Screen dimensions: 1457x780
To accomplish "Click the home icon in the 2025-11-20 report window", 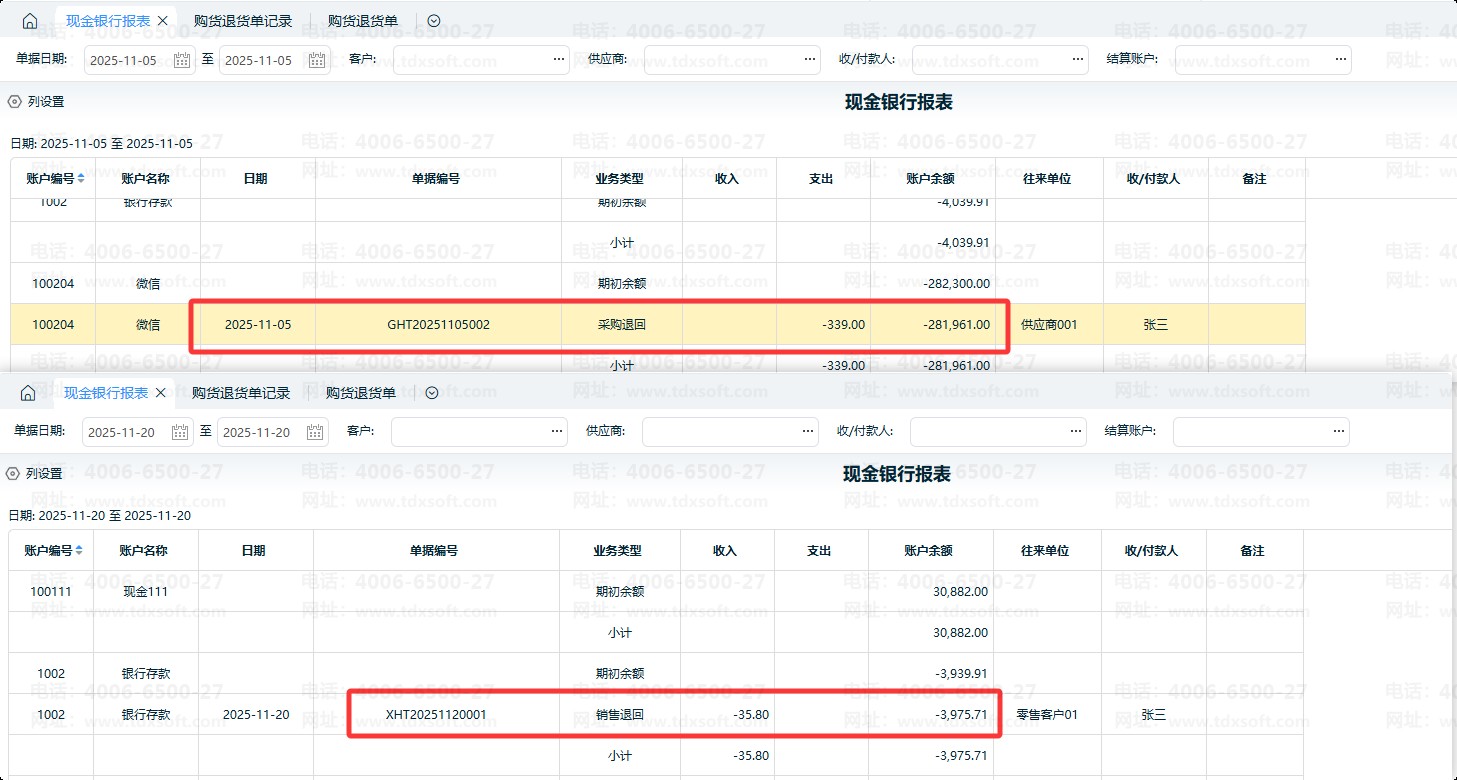I will tap(28, 393).
